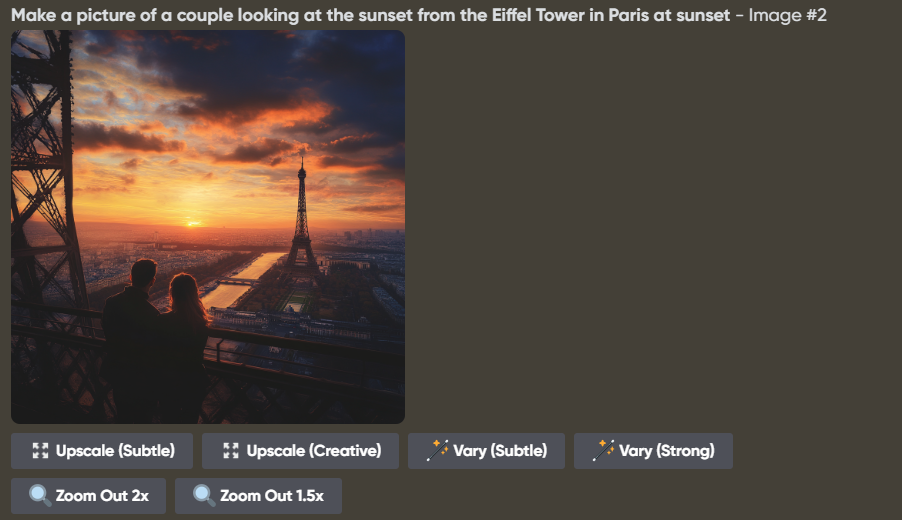Click the magnifier icon on Zoom Out 1.5x

(x=204, y=495)
